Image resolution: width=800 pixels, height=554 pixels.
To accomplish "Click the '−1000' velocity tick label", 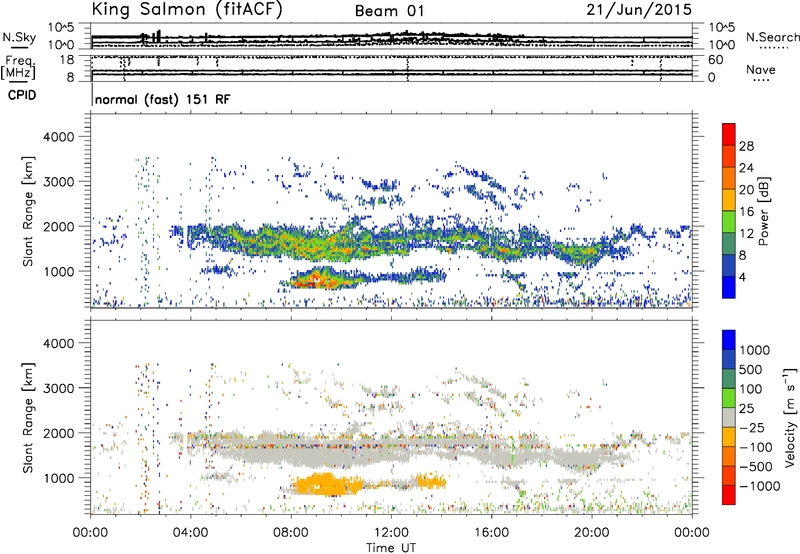I will 760,486.
